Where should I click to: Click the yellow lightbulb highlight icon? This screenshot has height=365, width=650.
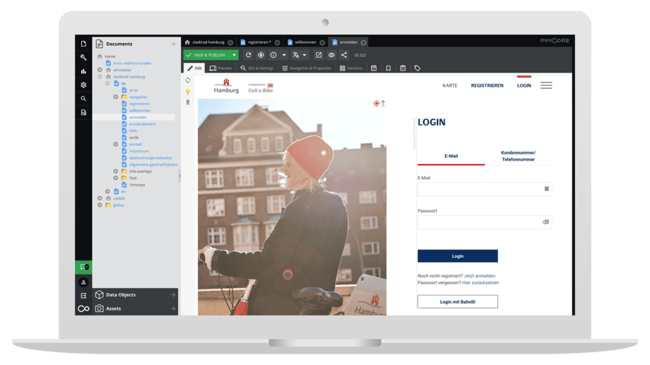point(188,91)
